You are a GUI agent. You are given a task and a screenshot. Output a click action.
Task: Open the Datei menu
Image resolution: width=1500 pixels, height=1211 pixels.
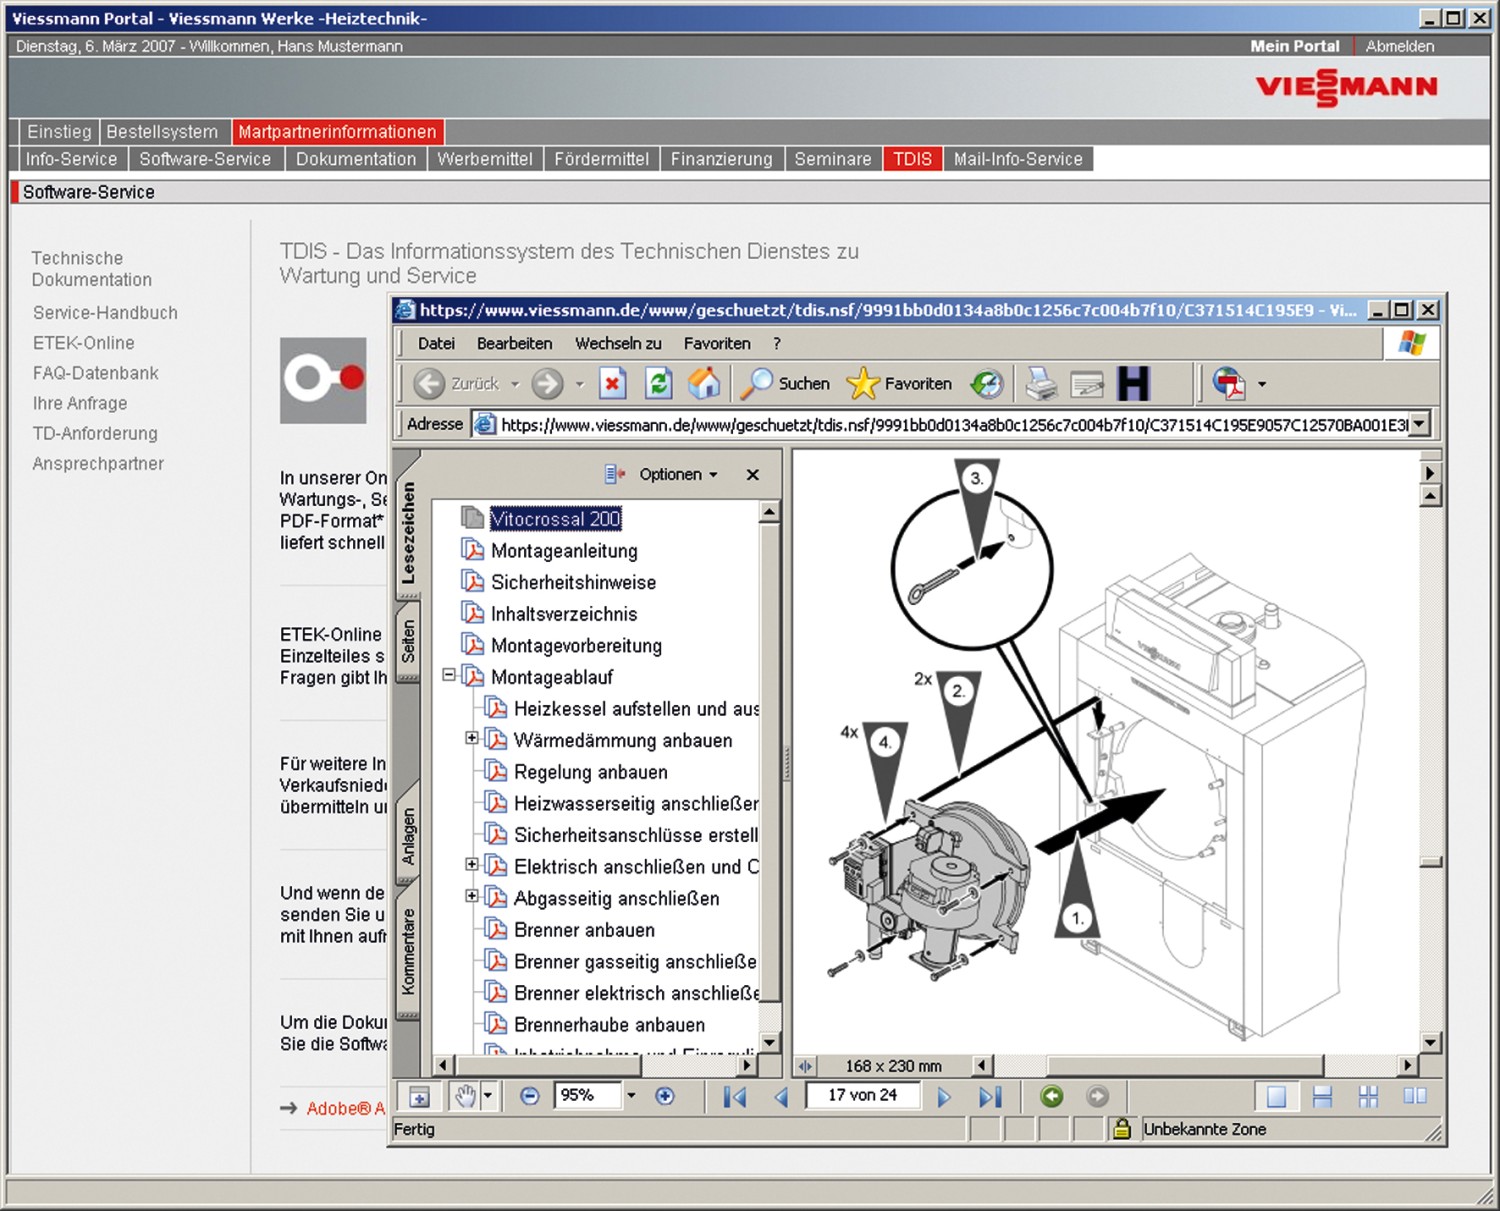[x=436, y=343]
